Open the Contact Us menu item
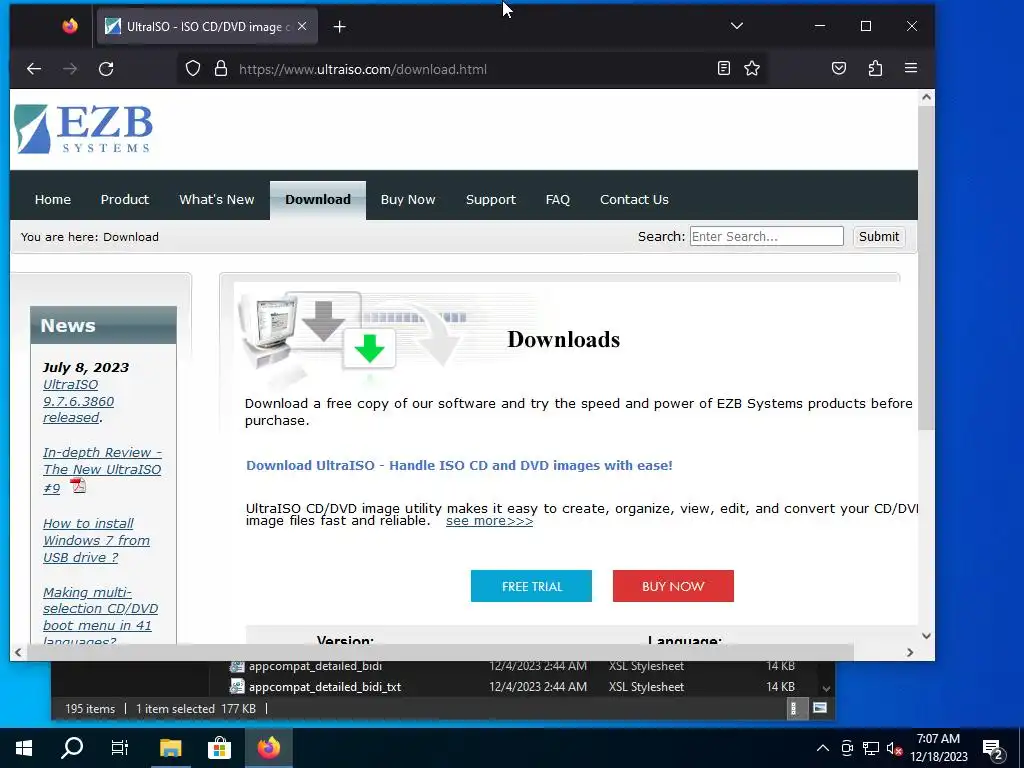 click(634, 200)
